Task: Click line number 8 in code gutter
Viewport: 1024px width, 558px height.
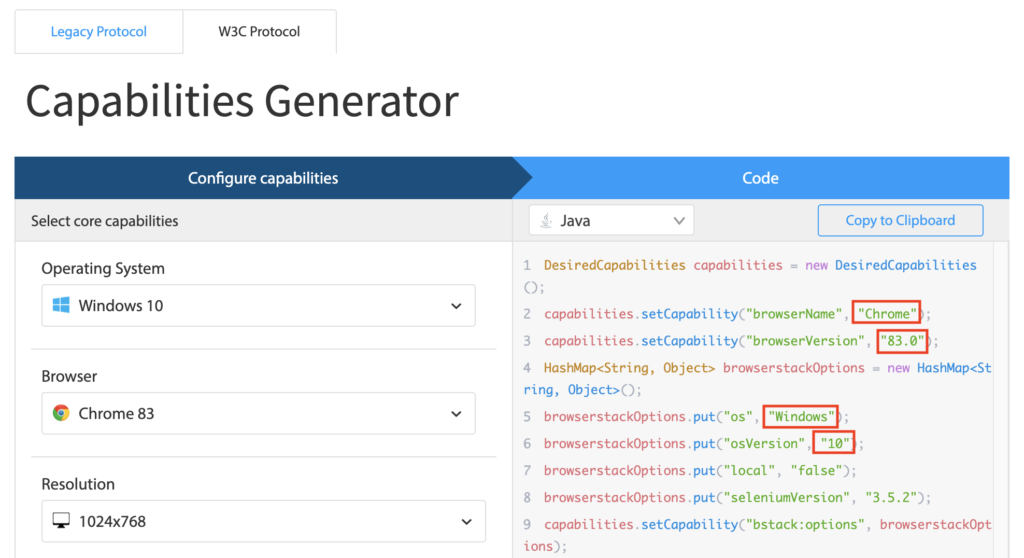Action: [527, 498]
